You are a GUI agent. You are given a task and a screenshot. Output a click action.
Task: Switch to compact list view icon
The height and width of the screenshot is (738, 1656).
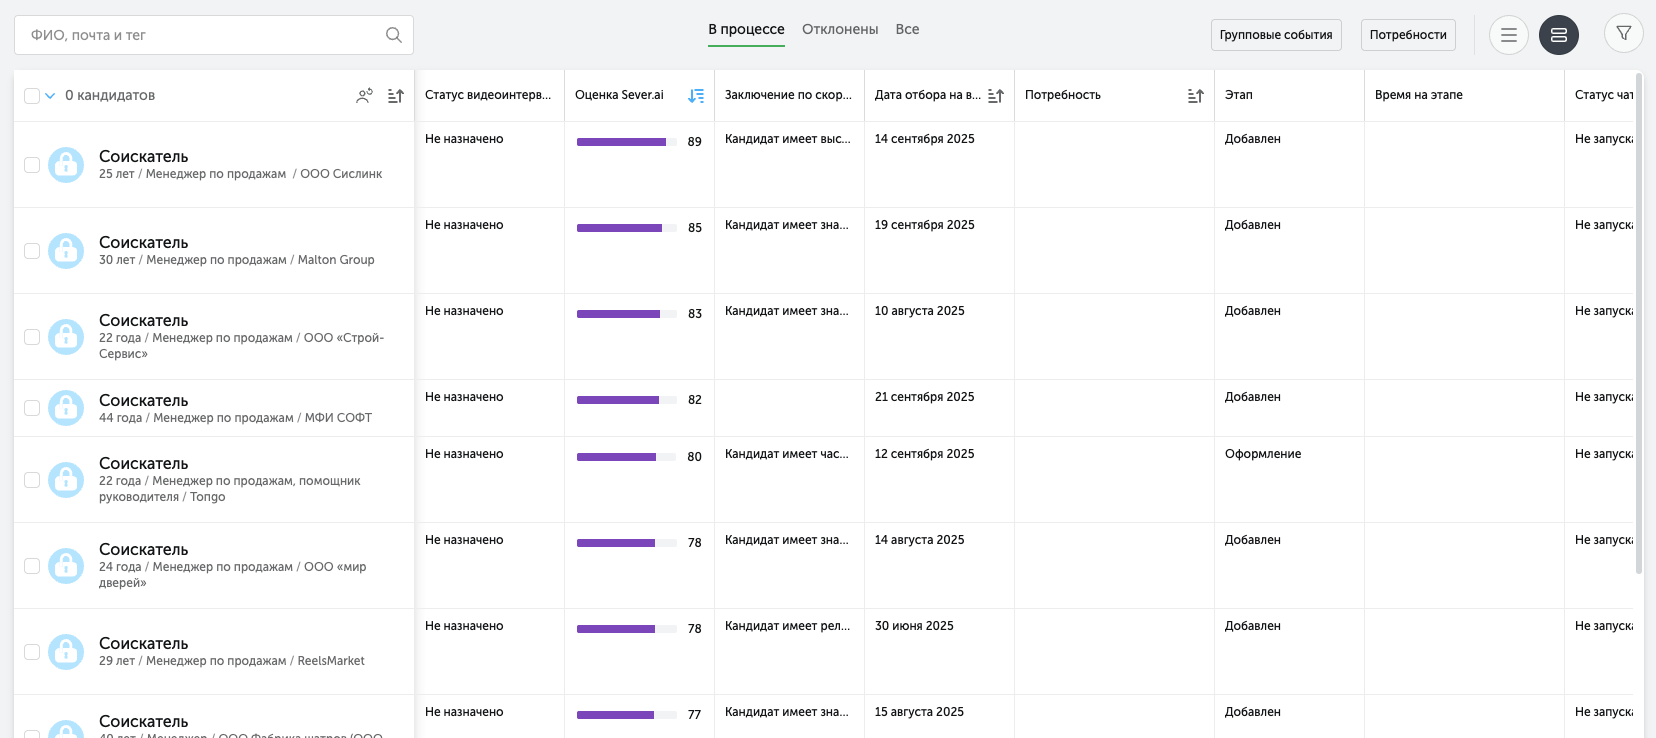1508,35
